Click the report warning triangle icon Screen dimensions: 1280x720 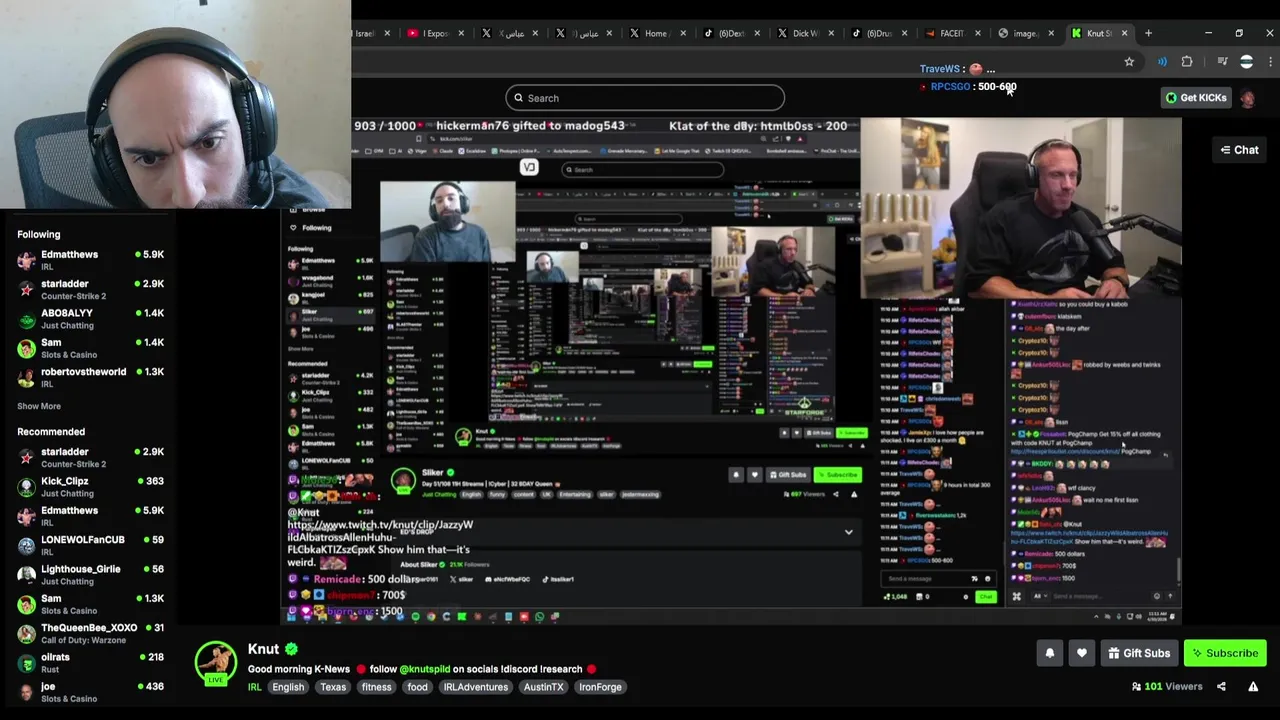1253,686
